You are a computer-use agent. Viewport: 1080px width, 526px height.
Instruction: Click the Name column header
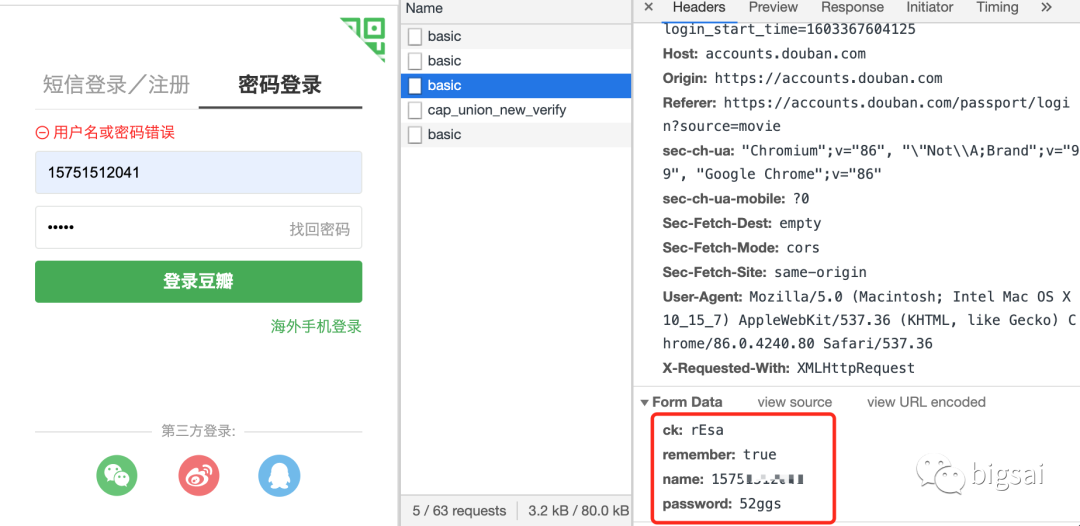[x=424, y=8]
